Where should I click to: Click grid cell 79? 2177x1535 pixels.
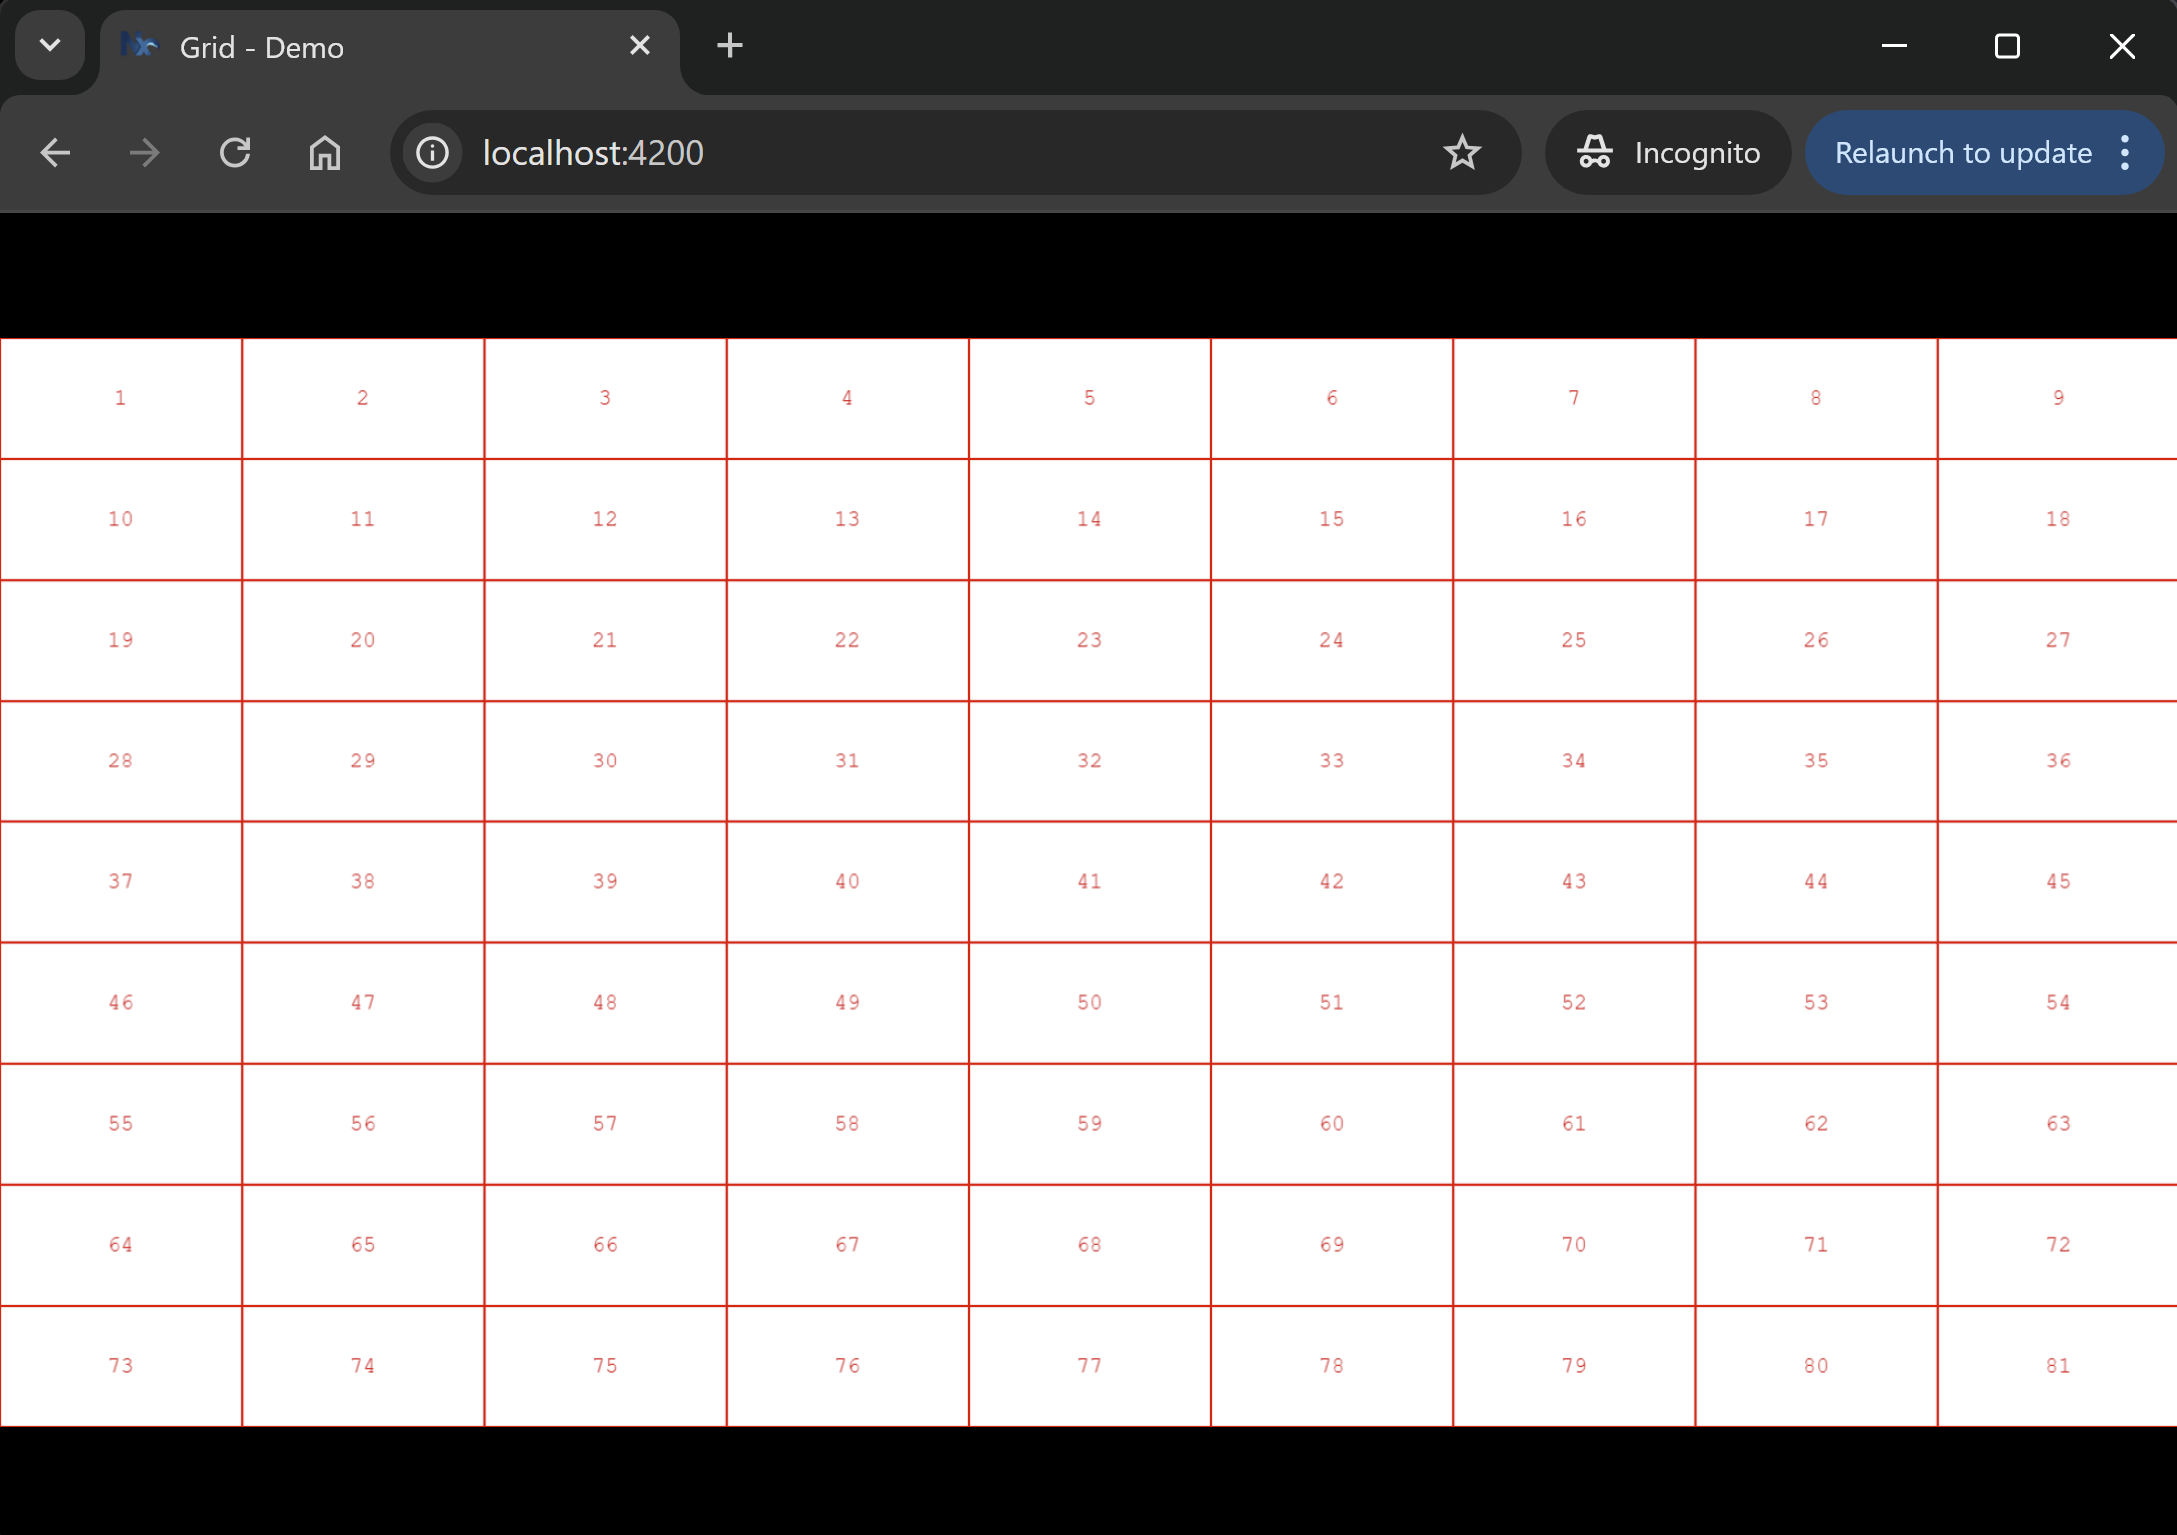[x=1574, y=1367]
